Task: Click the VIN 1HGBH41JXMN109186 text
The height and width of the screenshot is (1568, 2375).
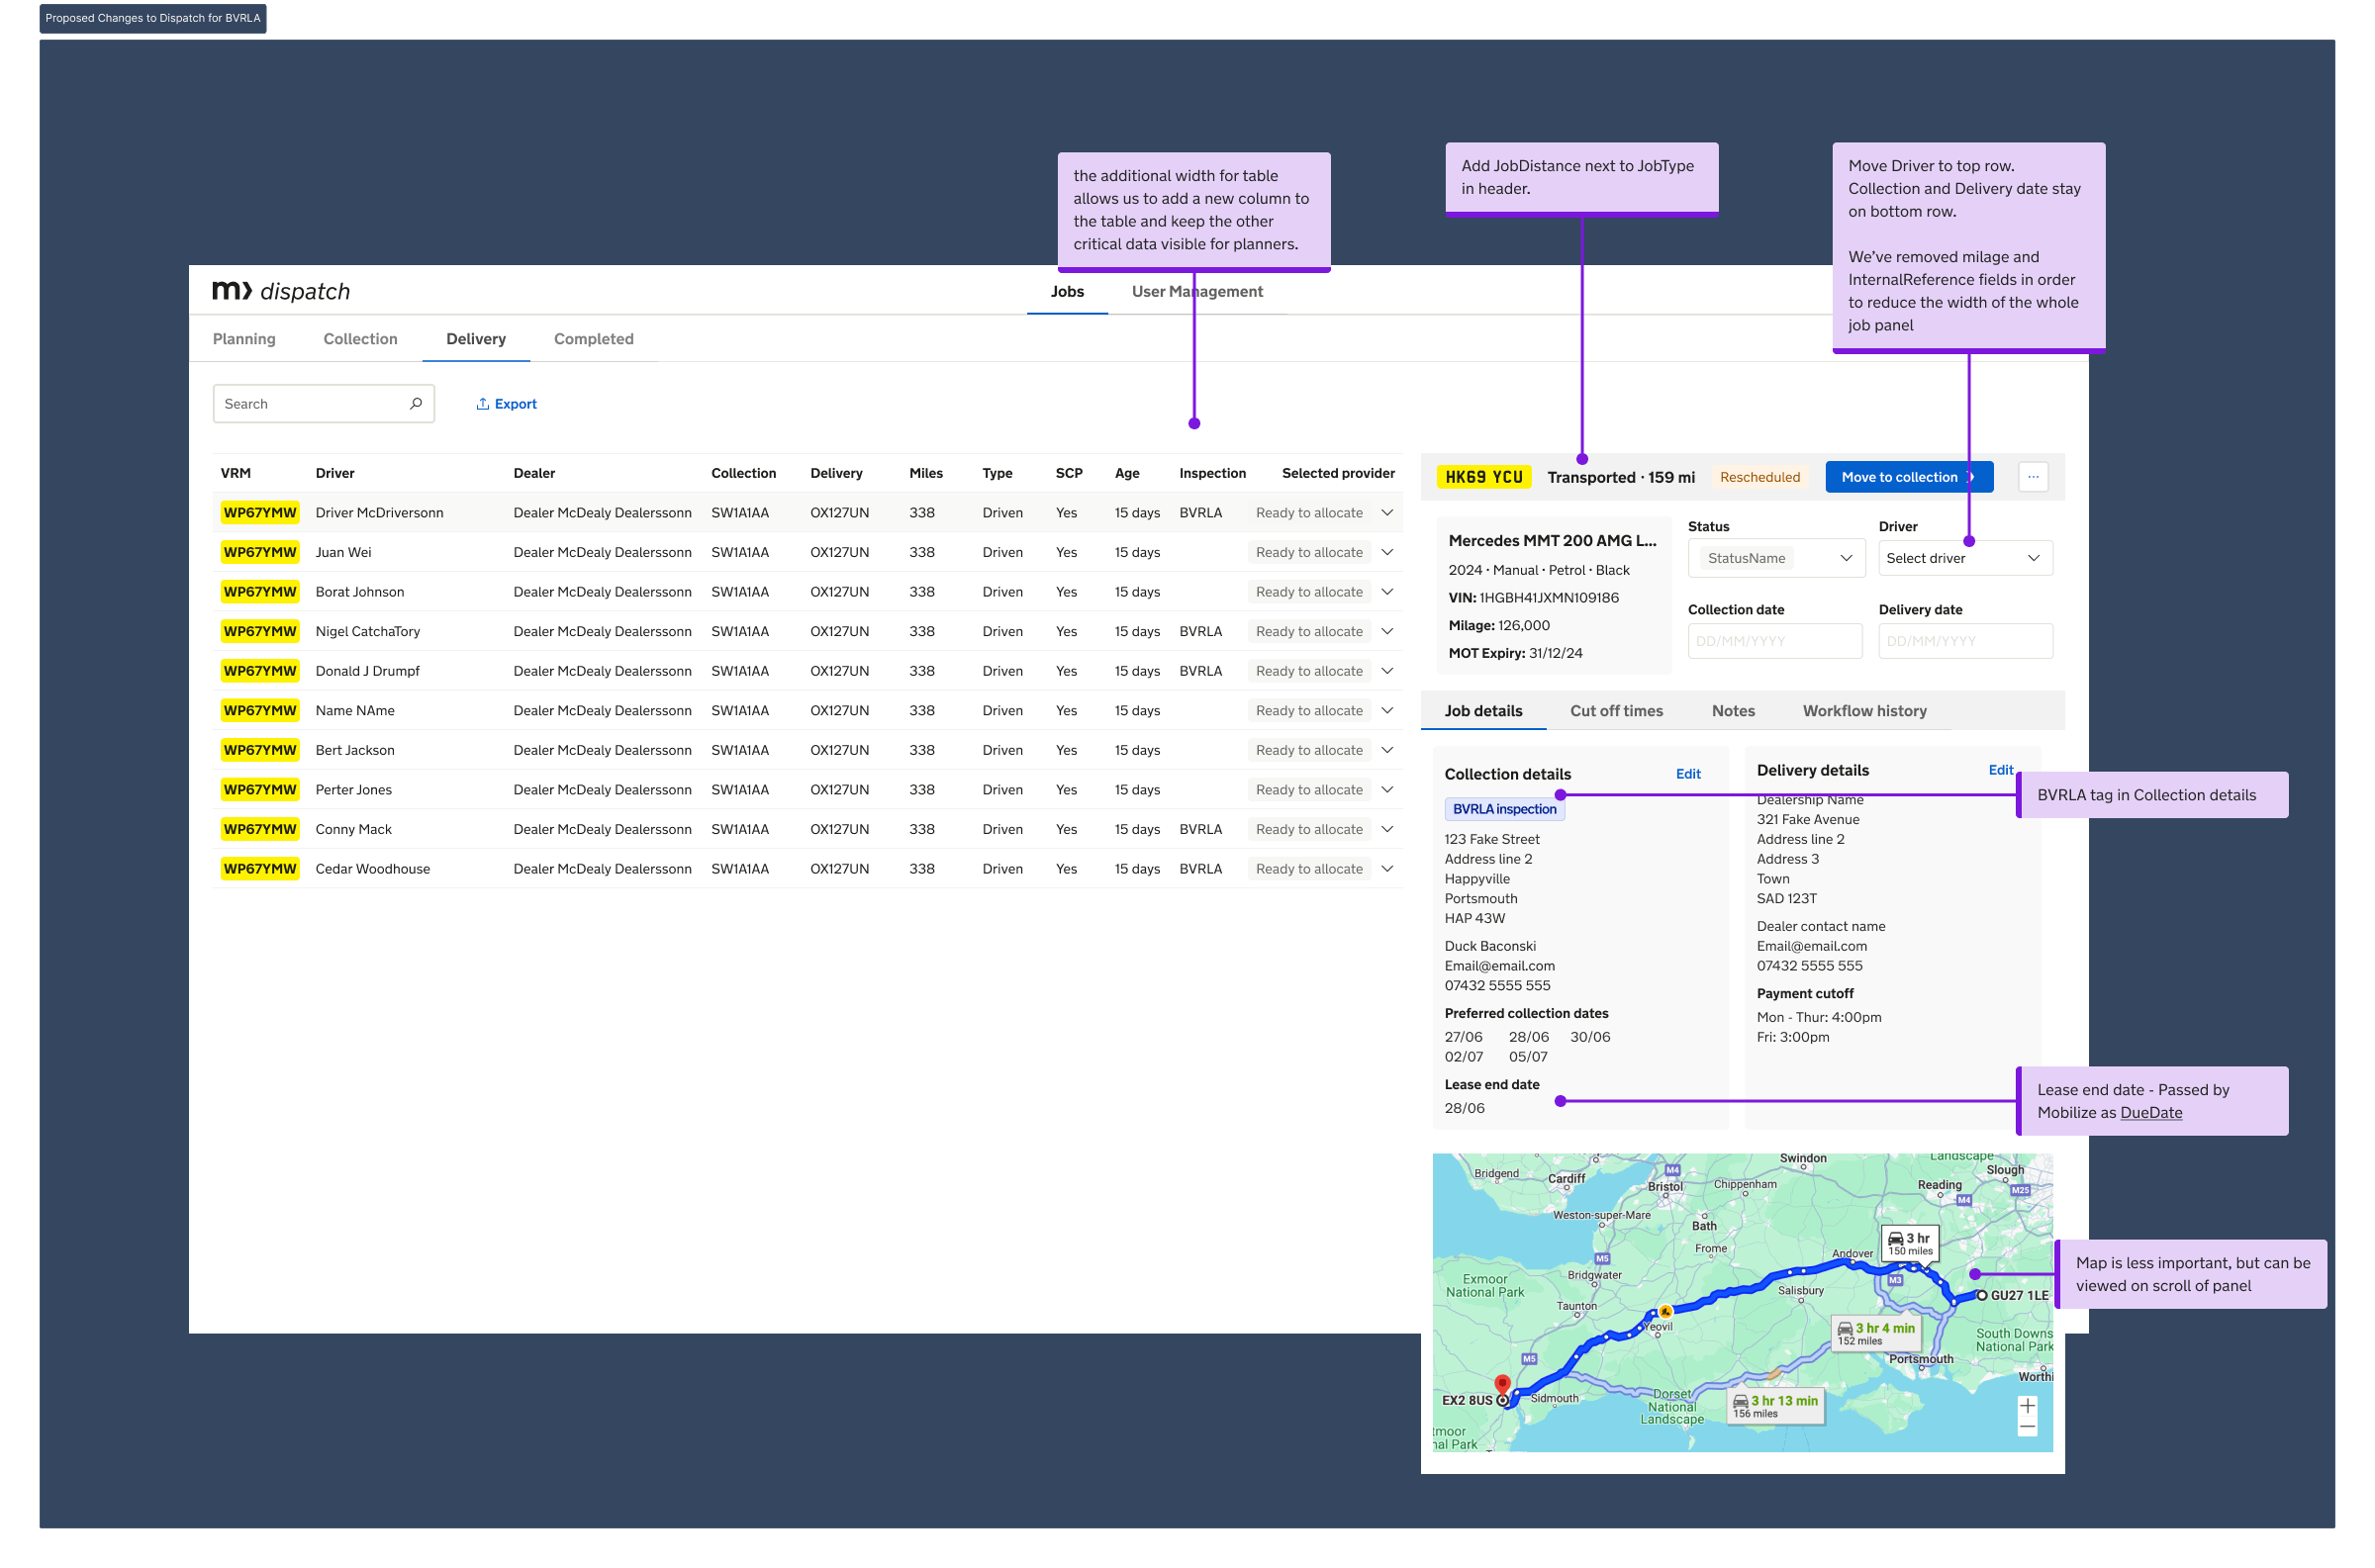Action: (1533, 598)
